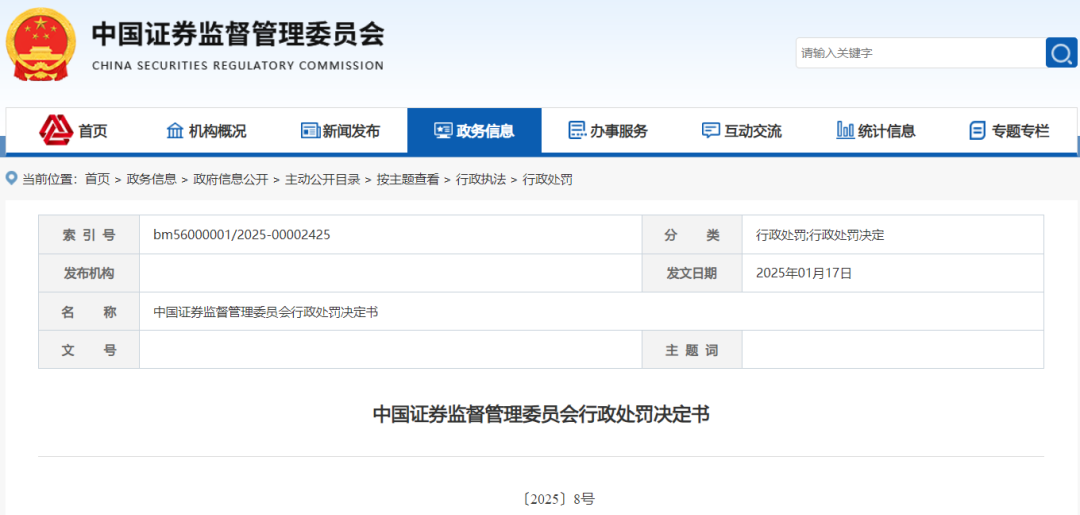Open the 首页 navigation tab

(x=74, y=130)
